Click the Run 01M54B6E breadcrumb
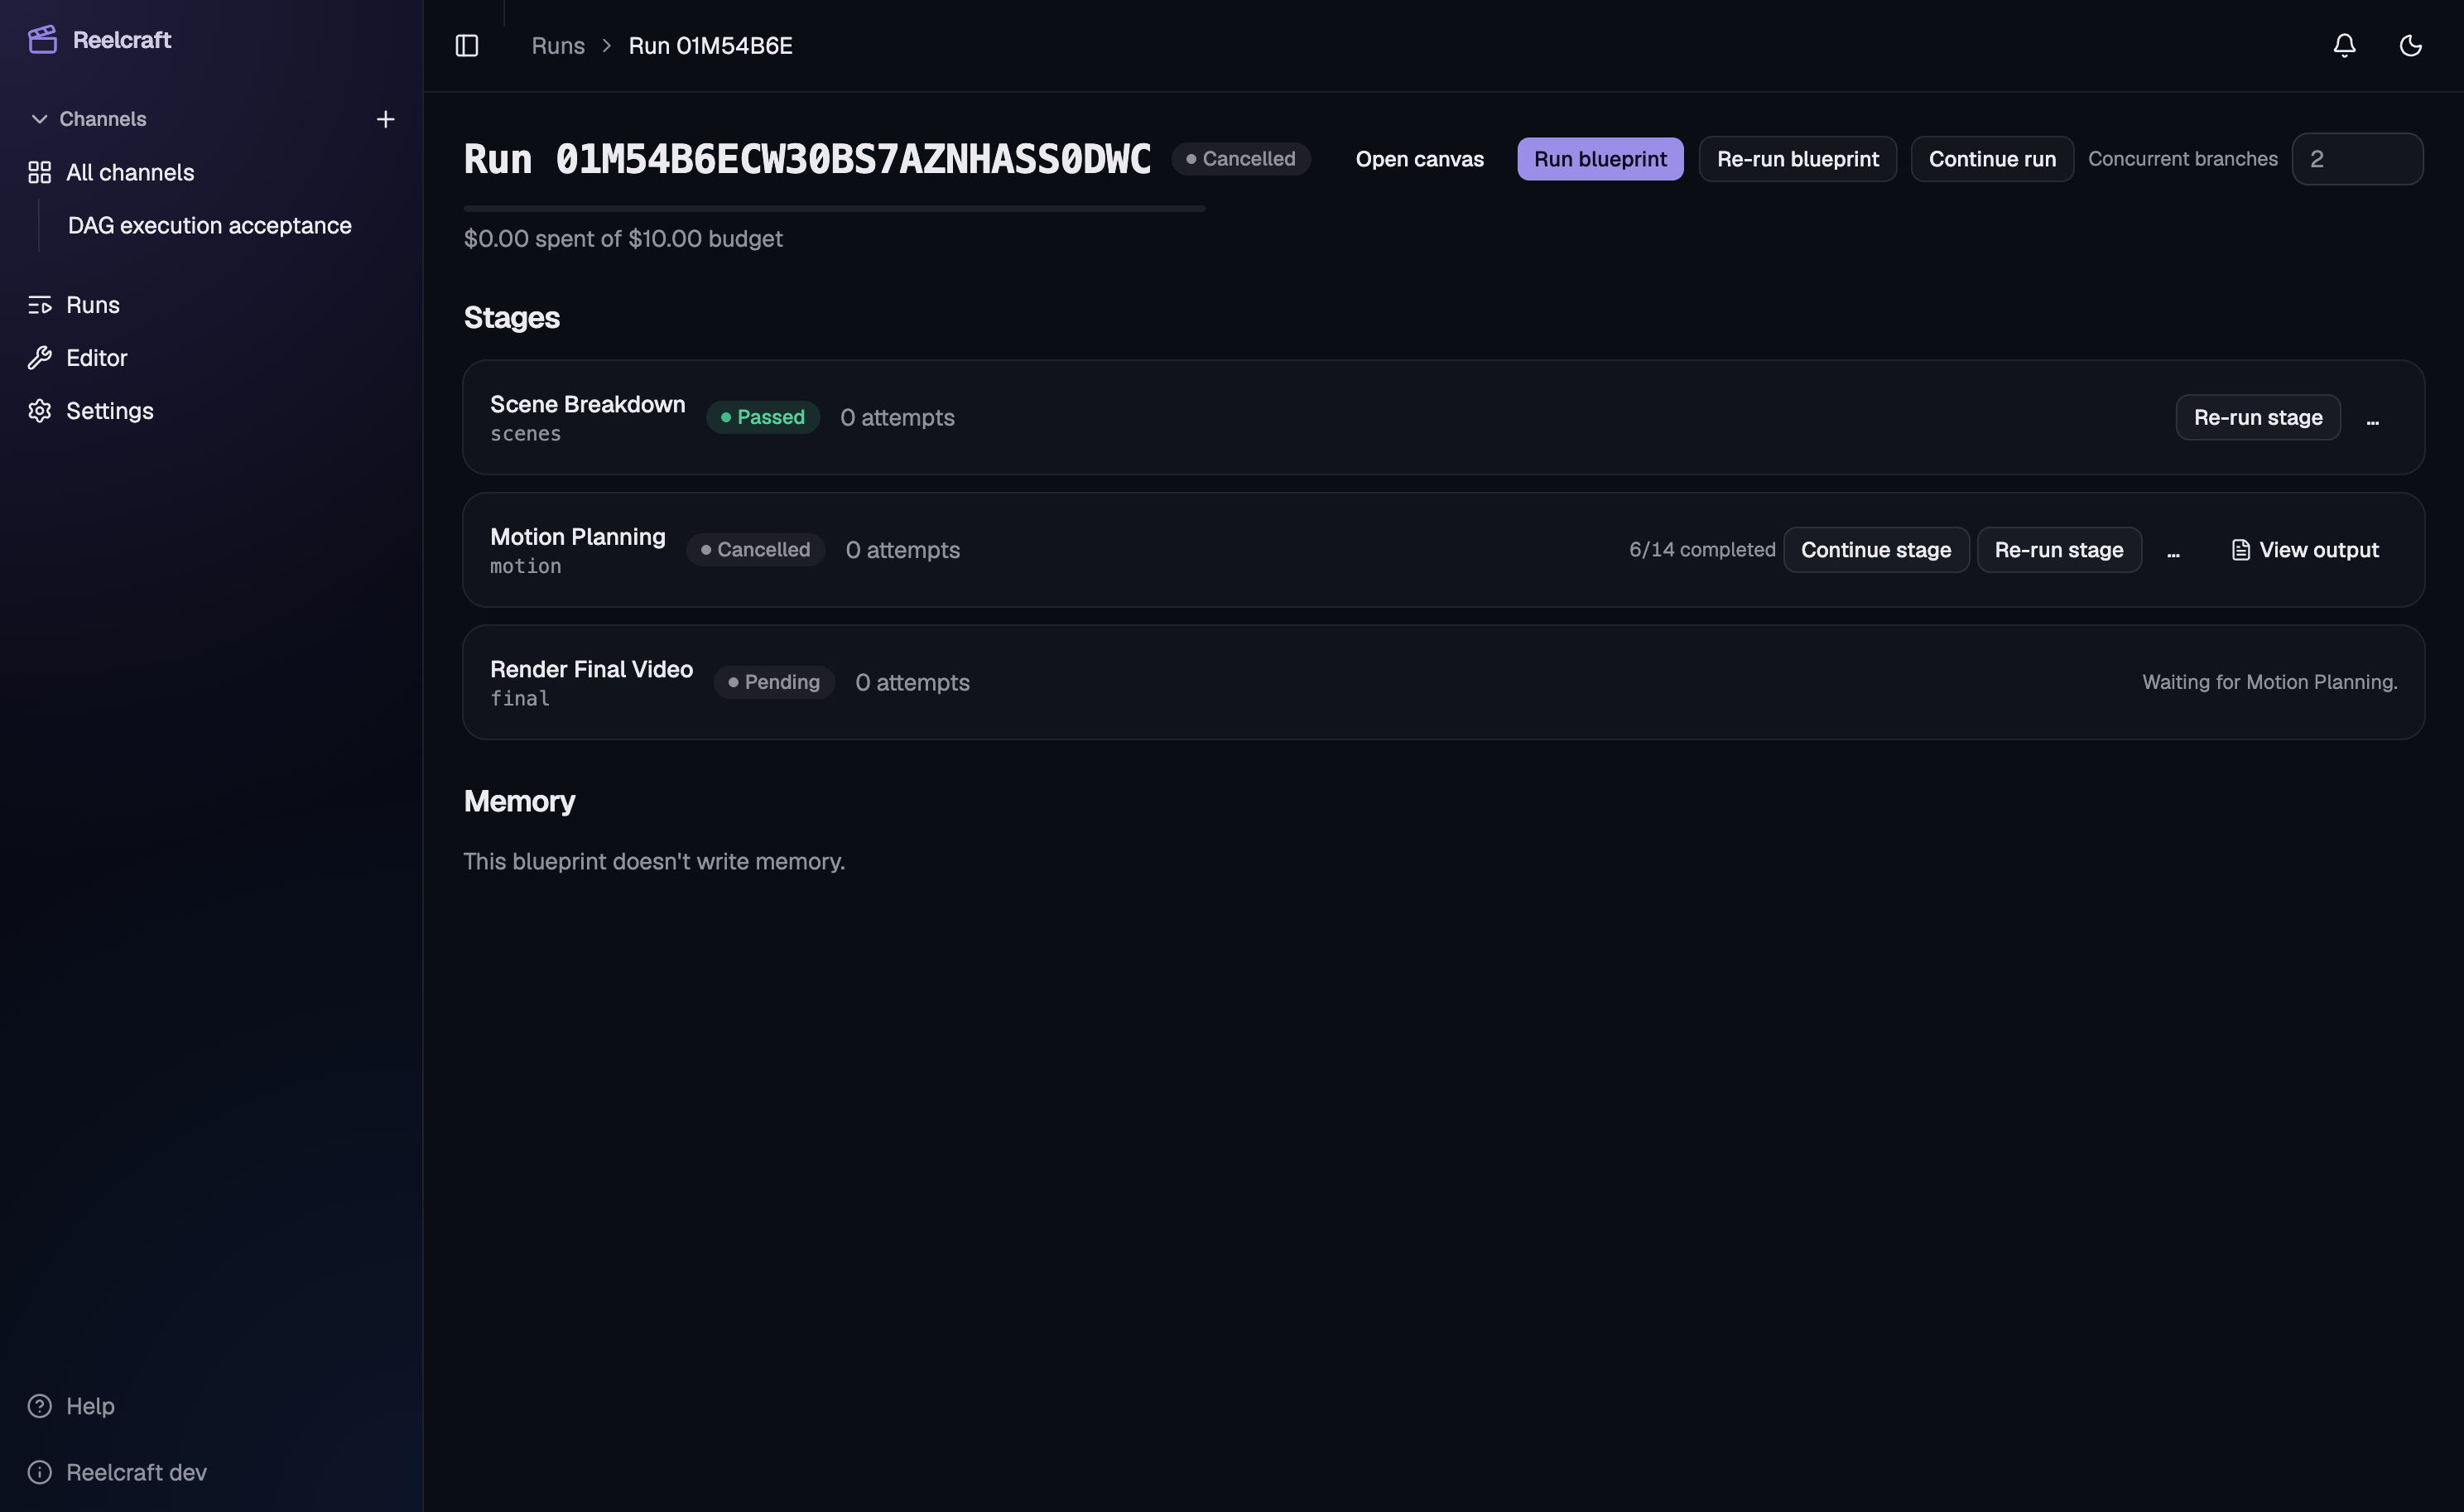The height and width of the screenshot is (1512, 2464). point(710,46)
